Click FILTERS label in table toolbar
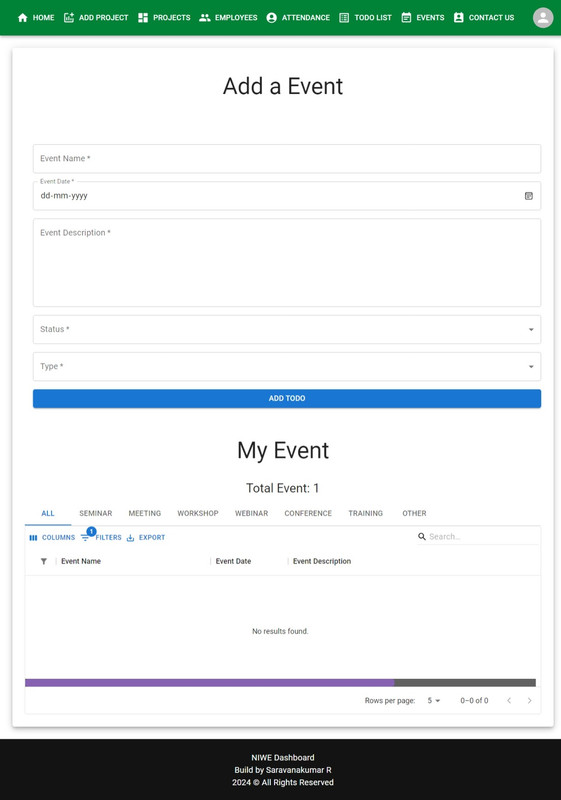 click(x=109, y=538)
